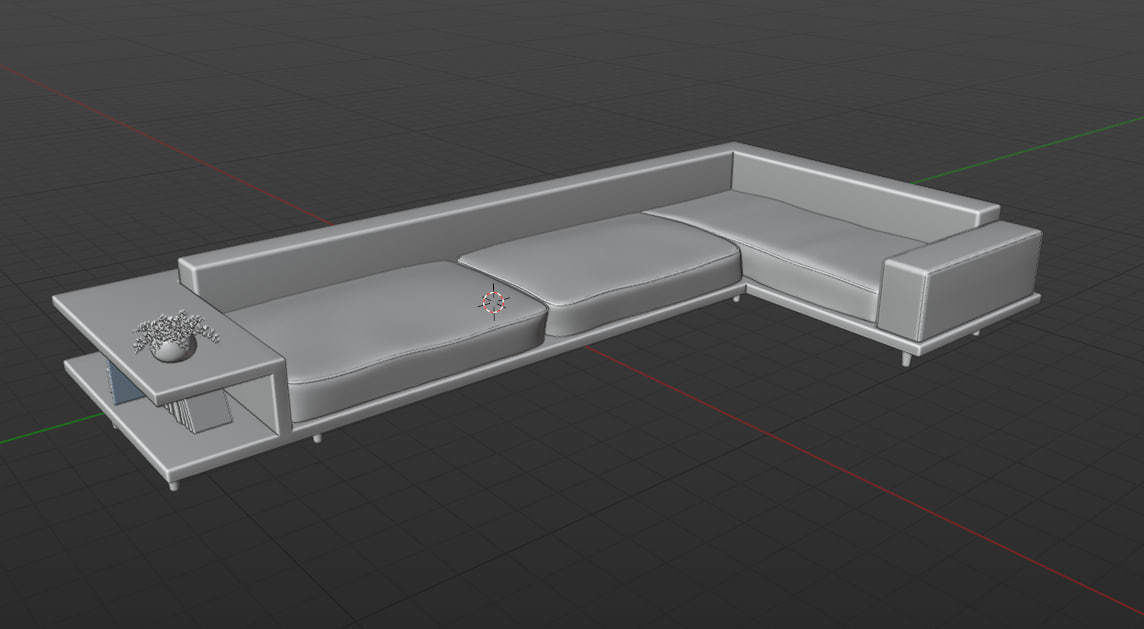Click the 3D cursor on the sofa

pos(494,301)
